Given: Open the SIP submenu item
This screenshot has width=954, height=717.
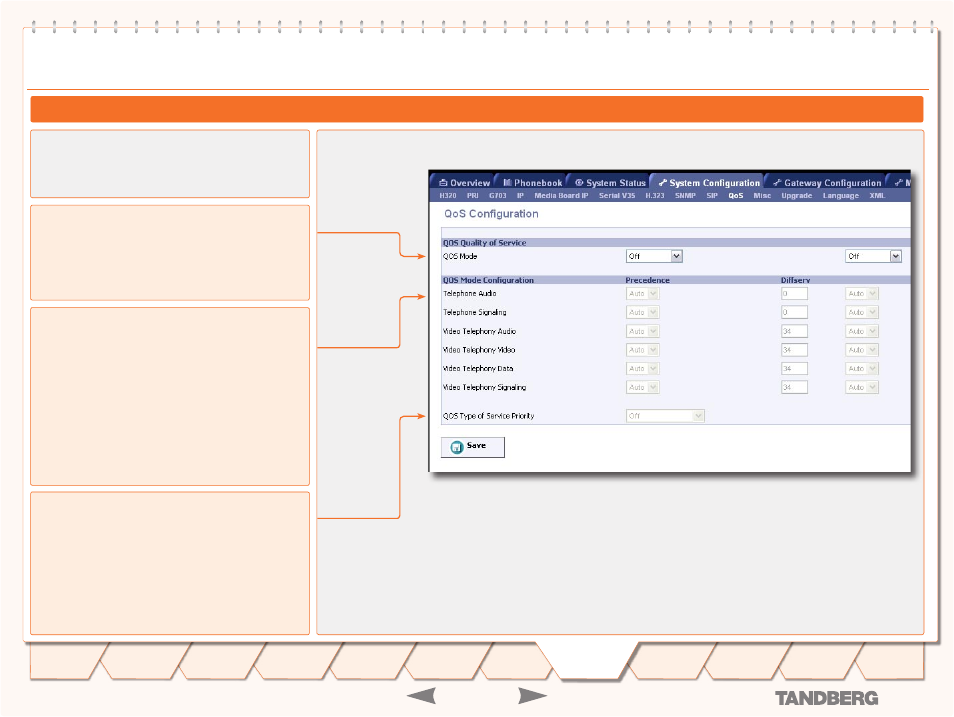Looking at the screenshot, I should [x=712, y=195].
